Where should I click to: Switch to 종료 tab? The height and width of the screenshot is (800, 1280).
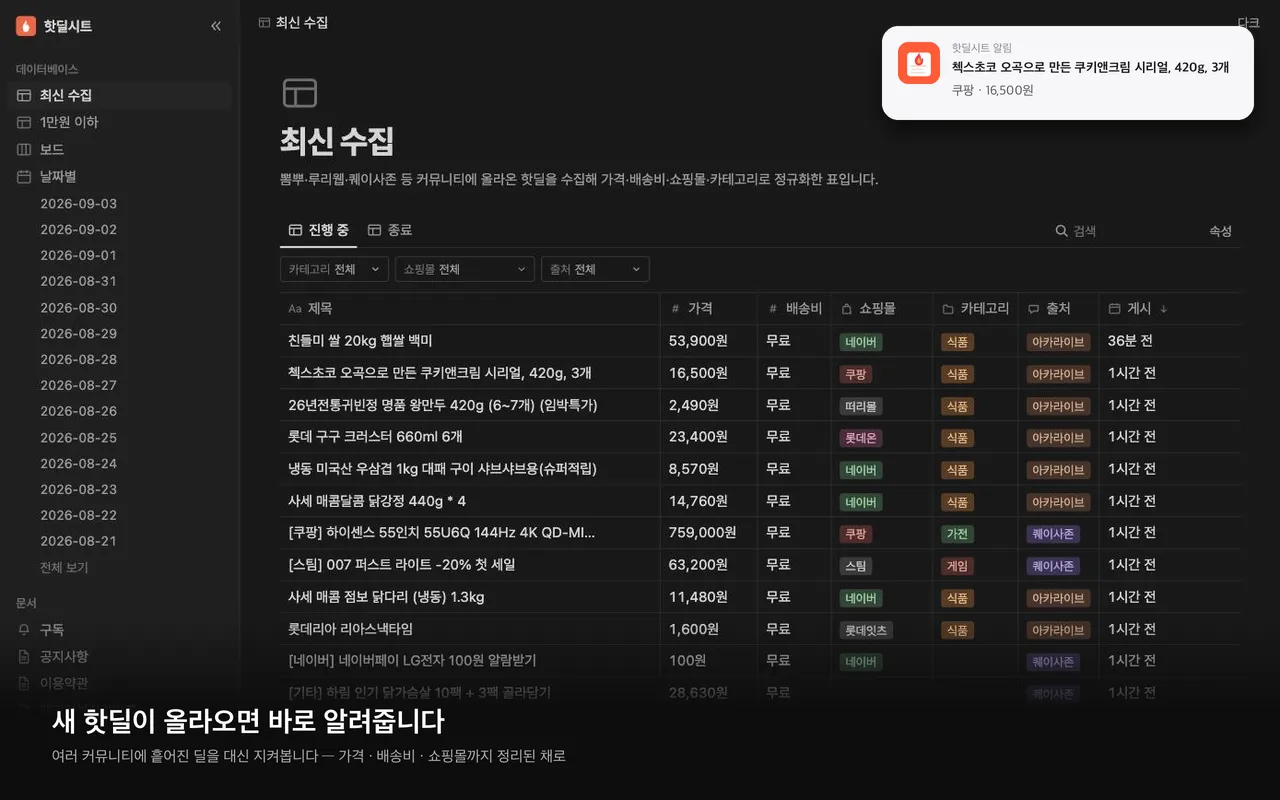390,230
